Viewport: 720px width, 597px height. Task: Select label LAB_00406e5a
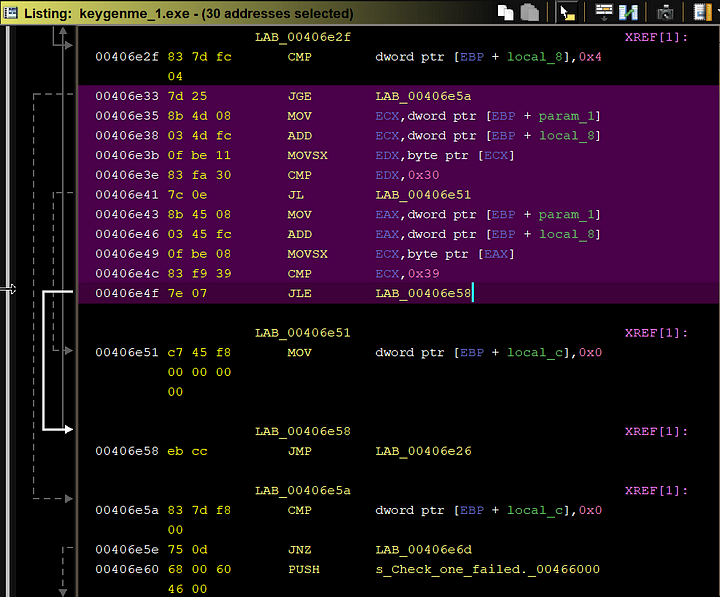pos(303,490)
